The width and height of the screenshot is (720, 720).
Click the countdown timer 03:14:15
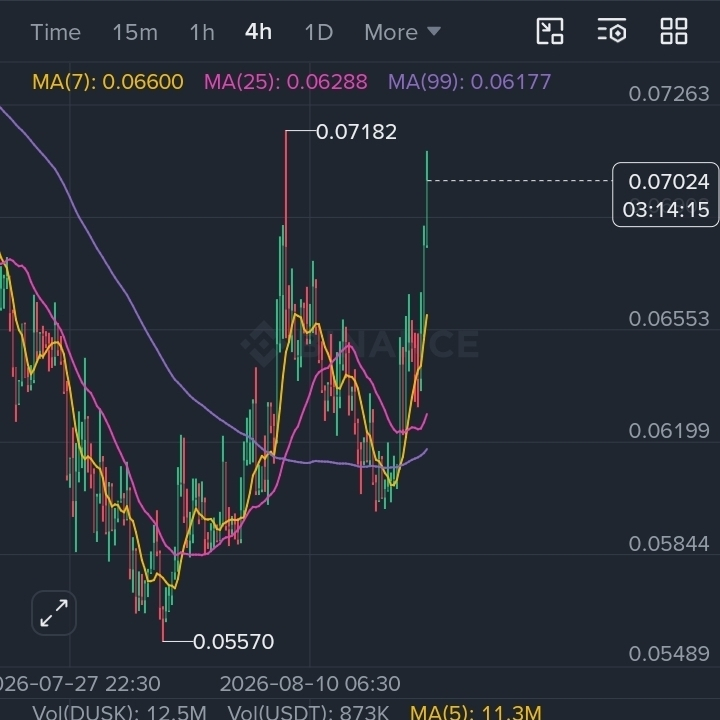666,210
